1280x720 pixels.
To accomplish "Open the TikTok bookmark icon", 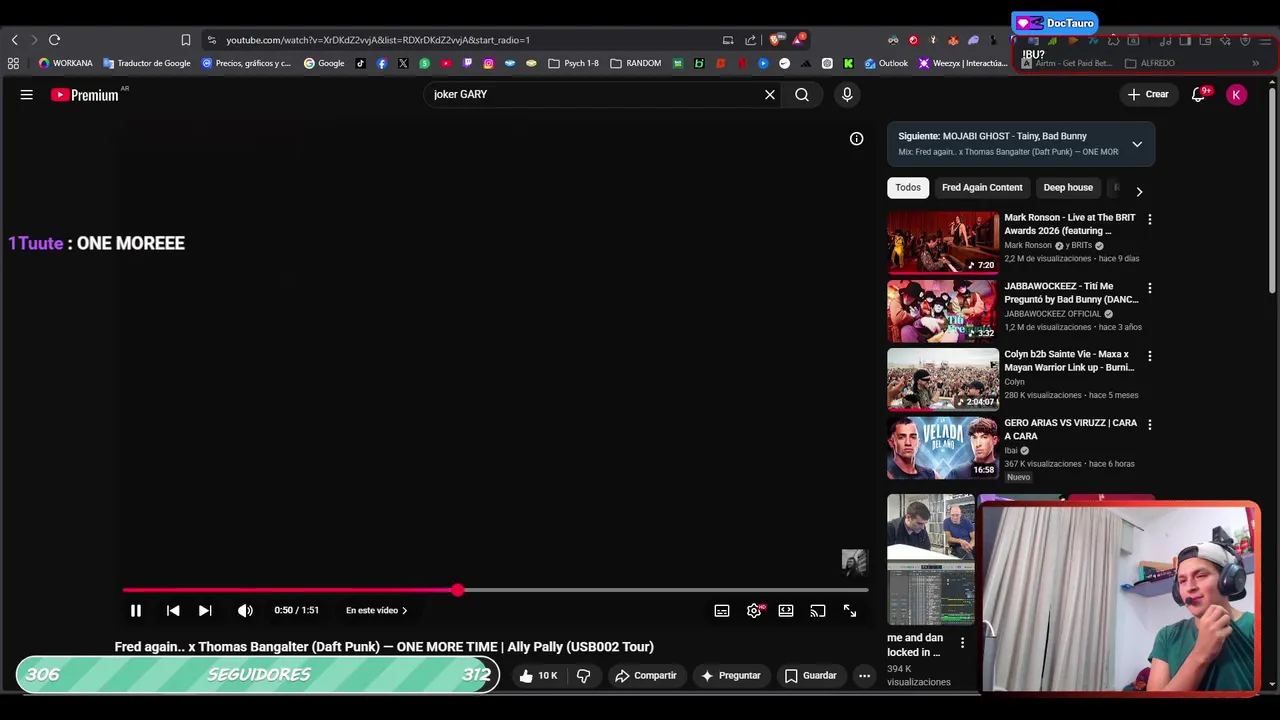I will [x=360, y=63].
